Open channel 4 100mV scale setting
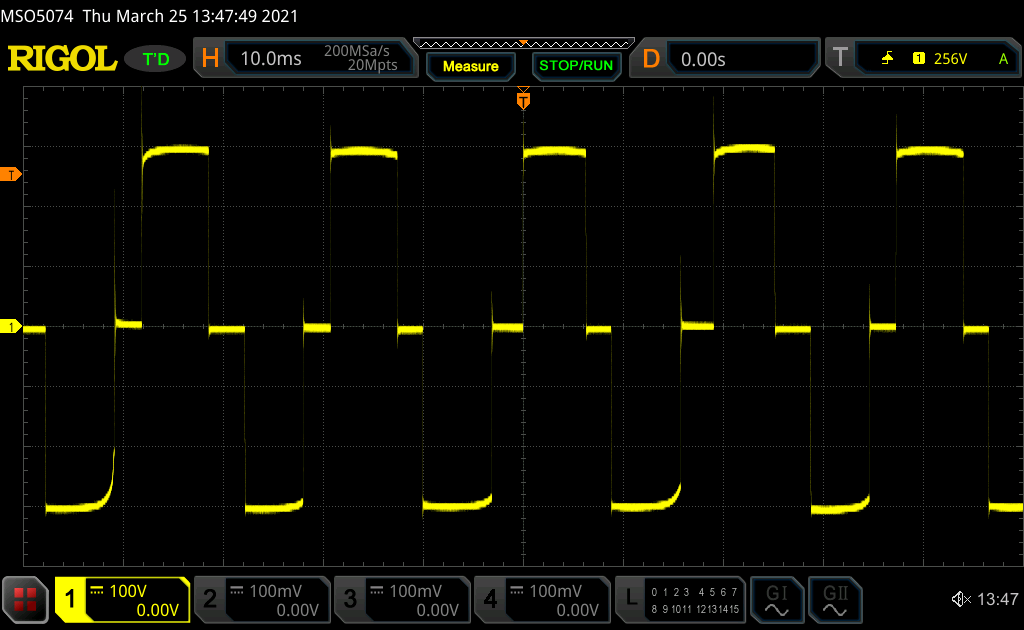Viewport: 1024px width, 630px height. (x=555, y=591)
